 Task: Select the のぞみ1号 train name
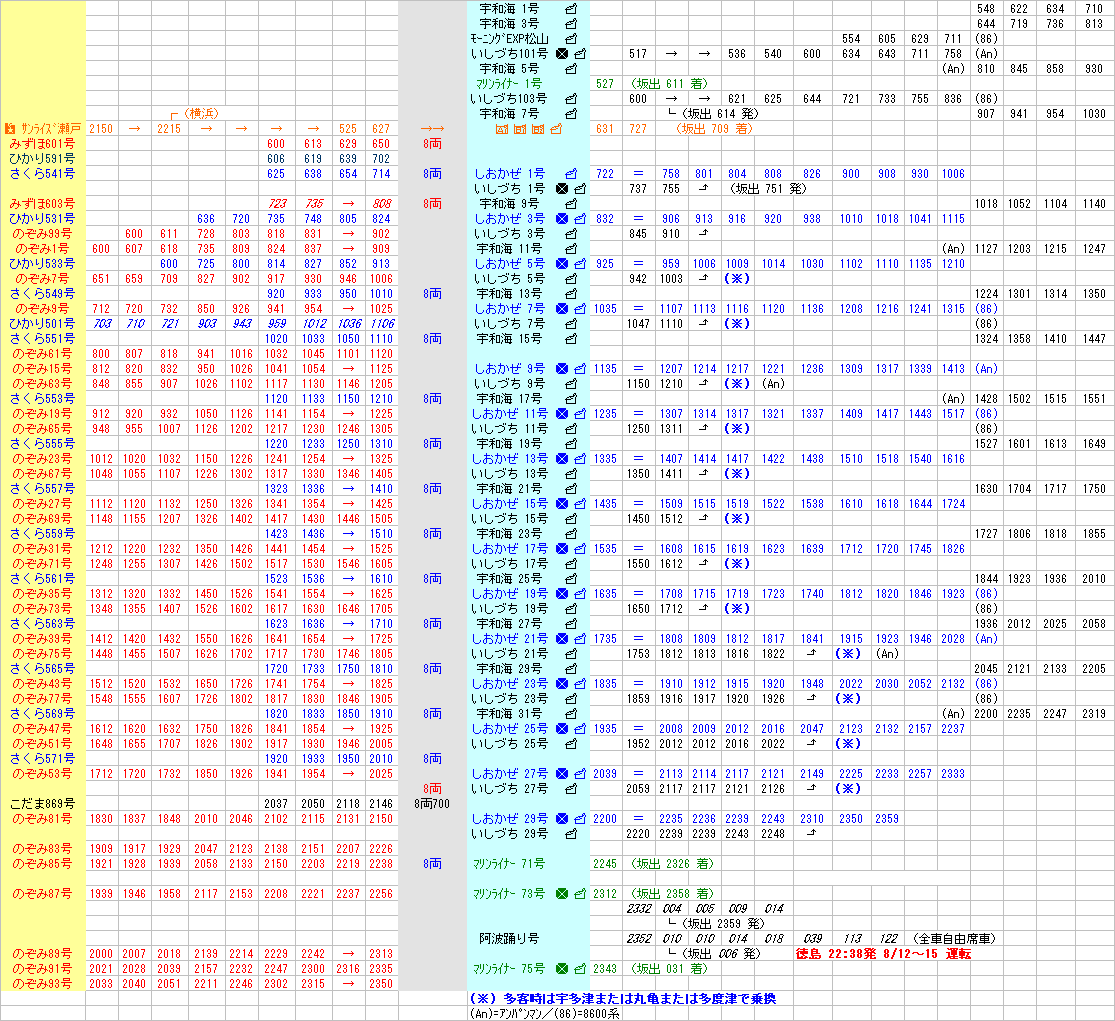(42, 249)
